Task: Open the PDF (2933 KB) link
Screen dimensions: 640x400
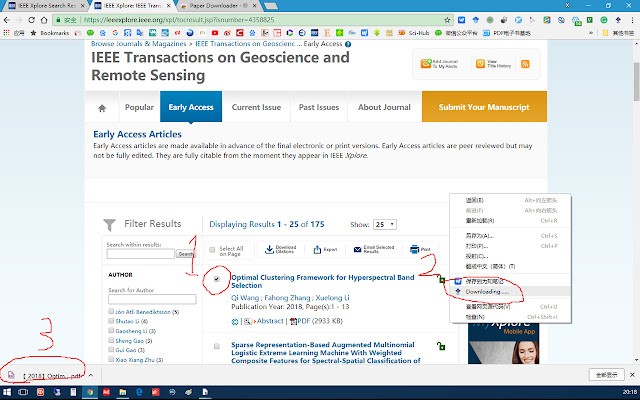Action: [320, 321]
